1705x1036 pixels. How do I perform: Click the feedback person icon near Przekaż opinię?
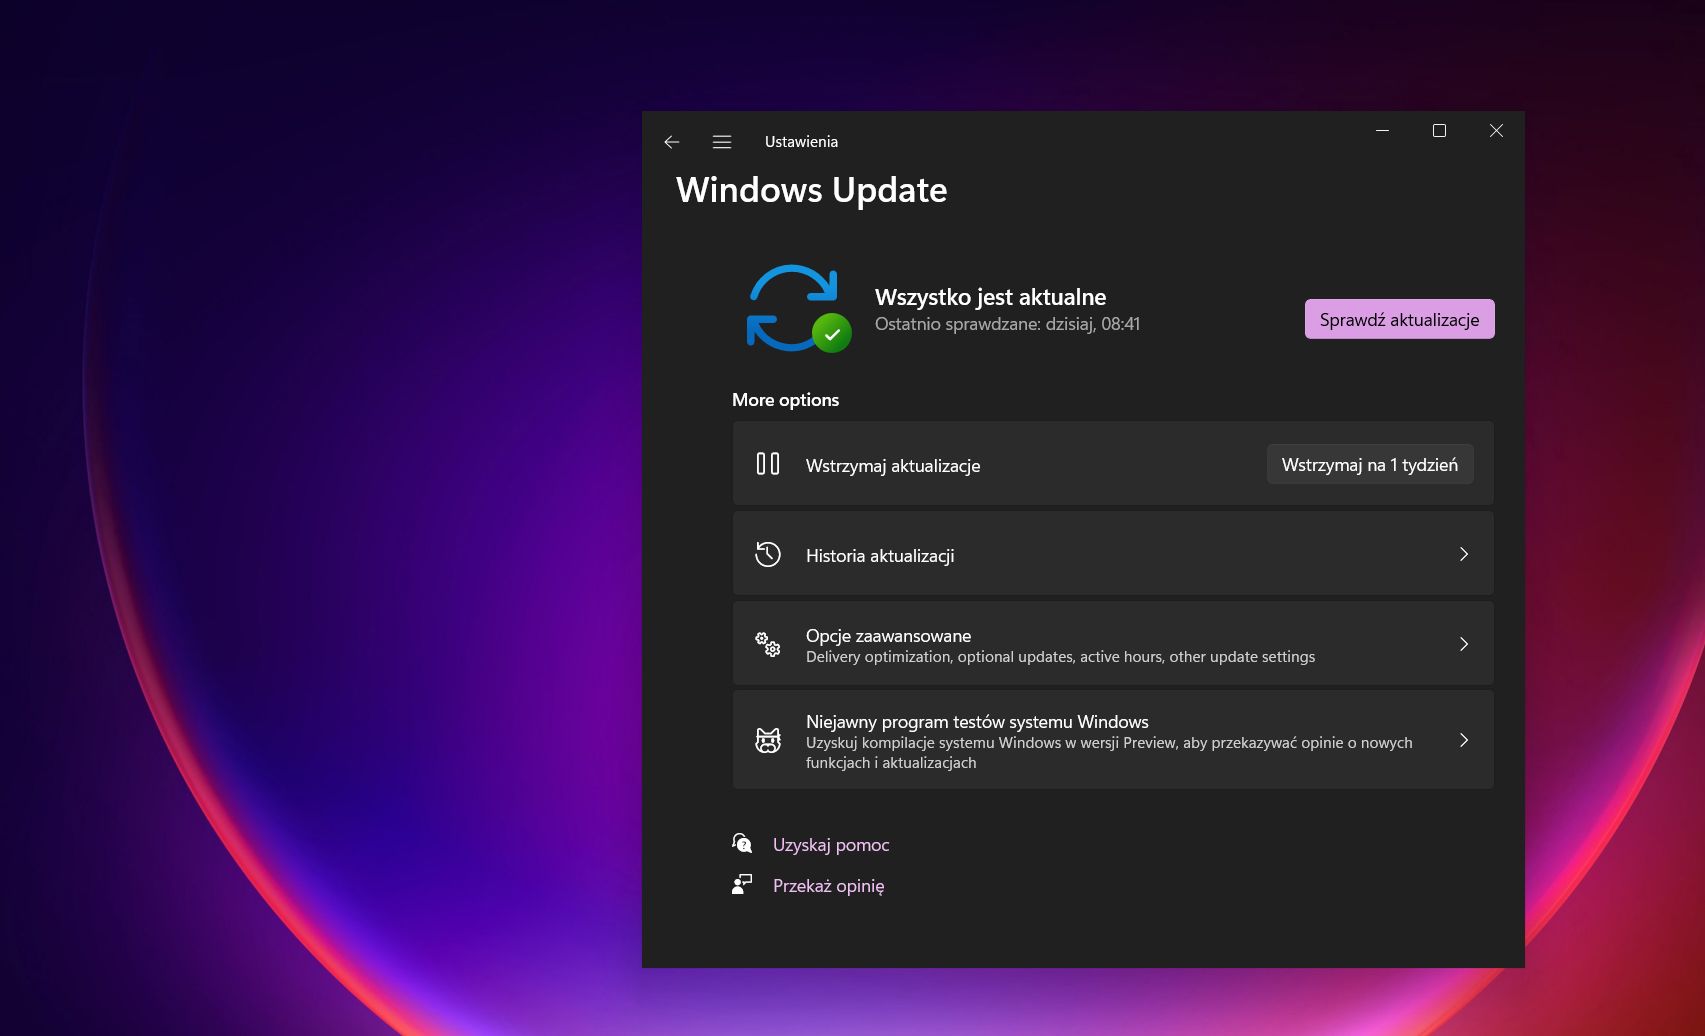[x=742, y=884]
